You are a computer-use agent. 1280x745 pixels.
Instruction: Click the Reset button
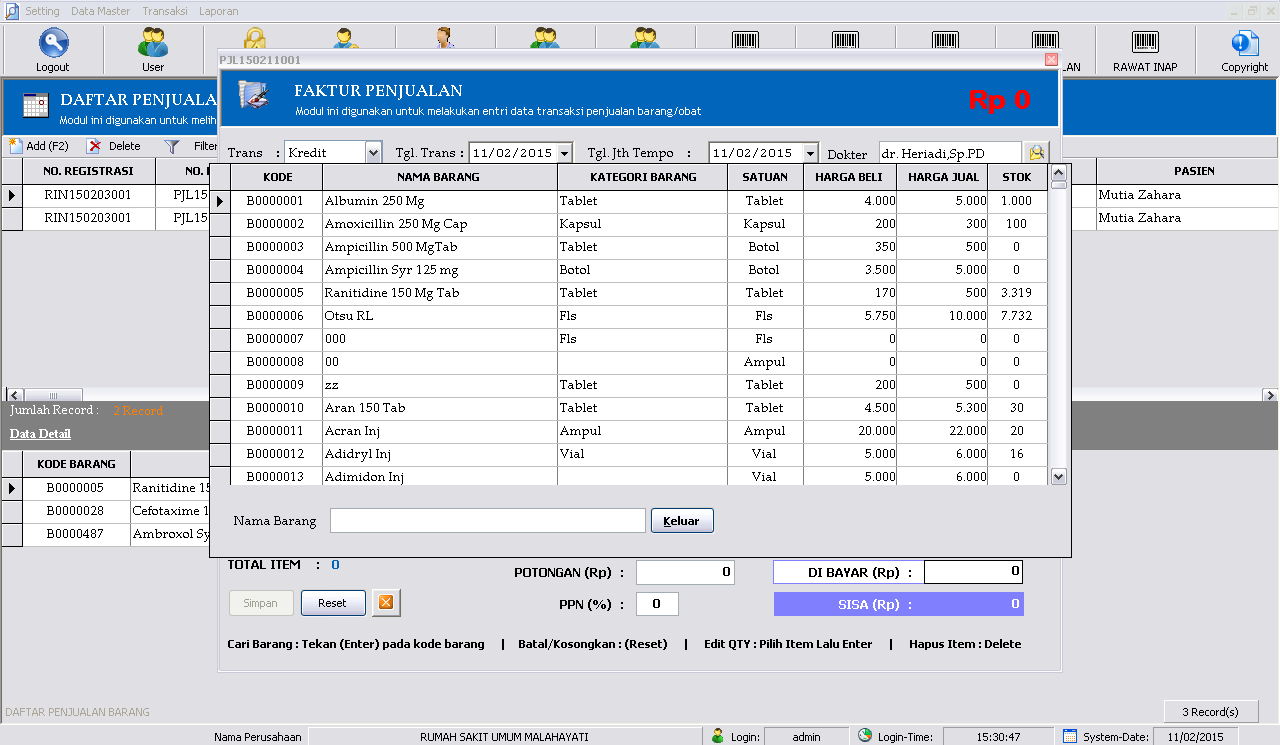tap(333, 603)
